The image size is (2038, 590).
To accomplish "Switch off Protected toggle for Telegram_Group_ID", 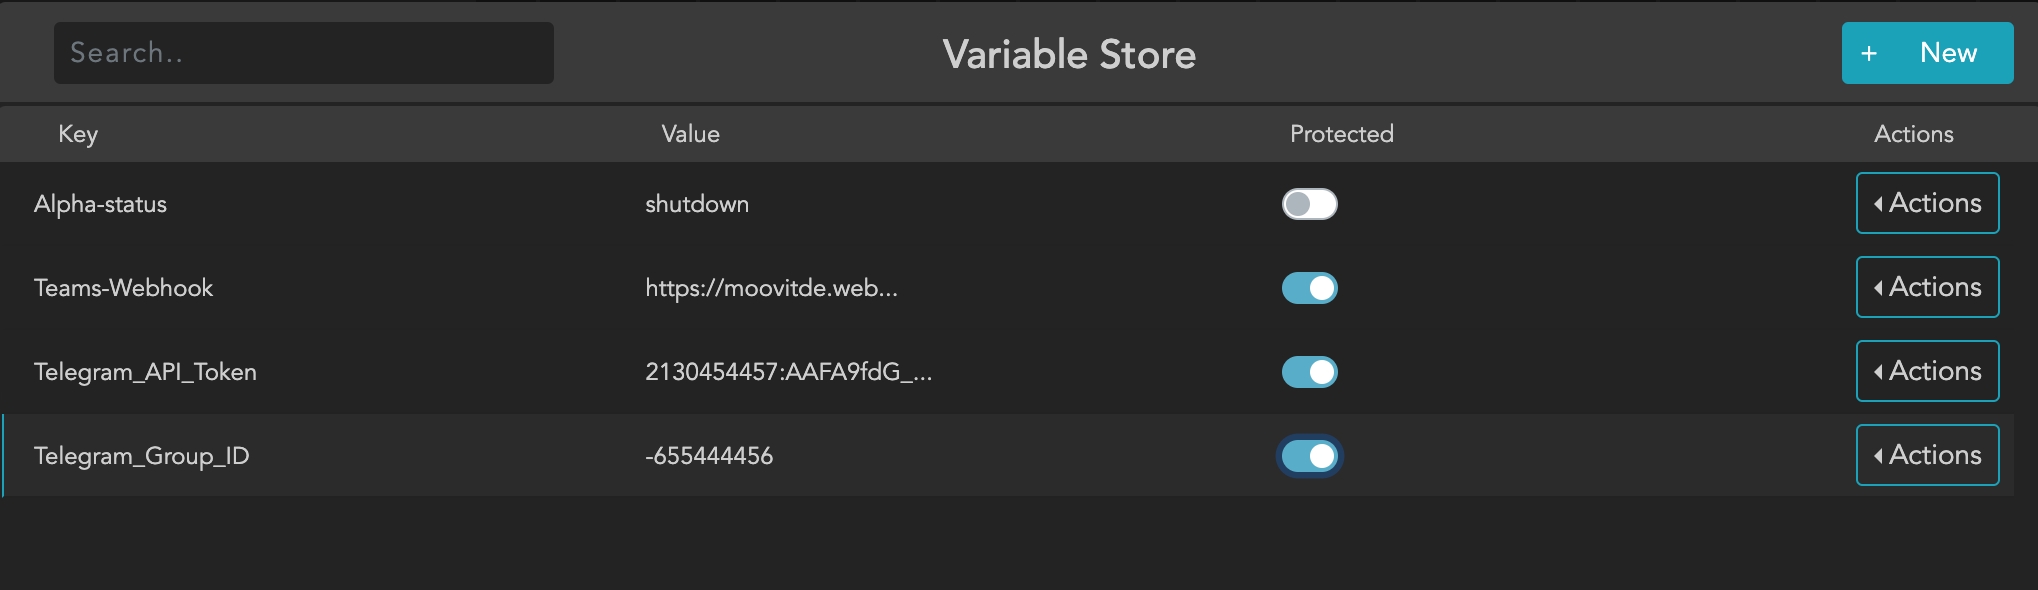I will [1309, 456].
